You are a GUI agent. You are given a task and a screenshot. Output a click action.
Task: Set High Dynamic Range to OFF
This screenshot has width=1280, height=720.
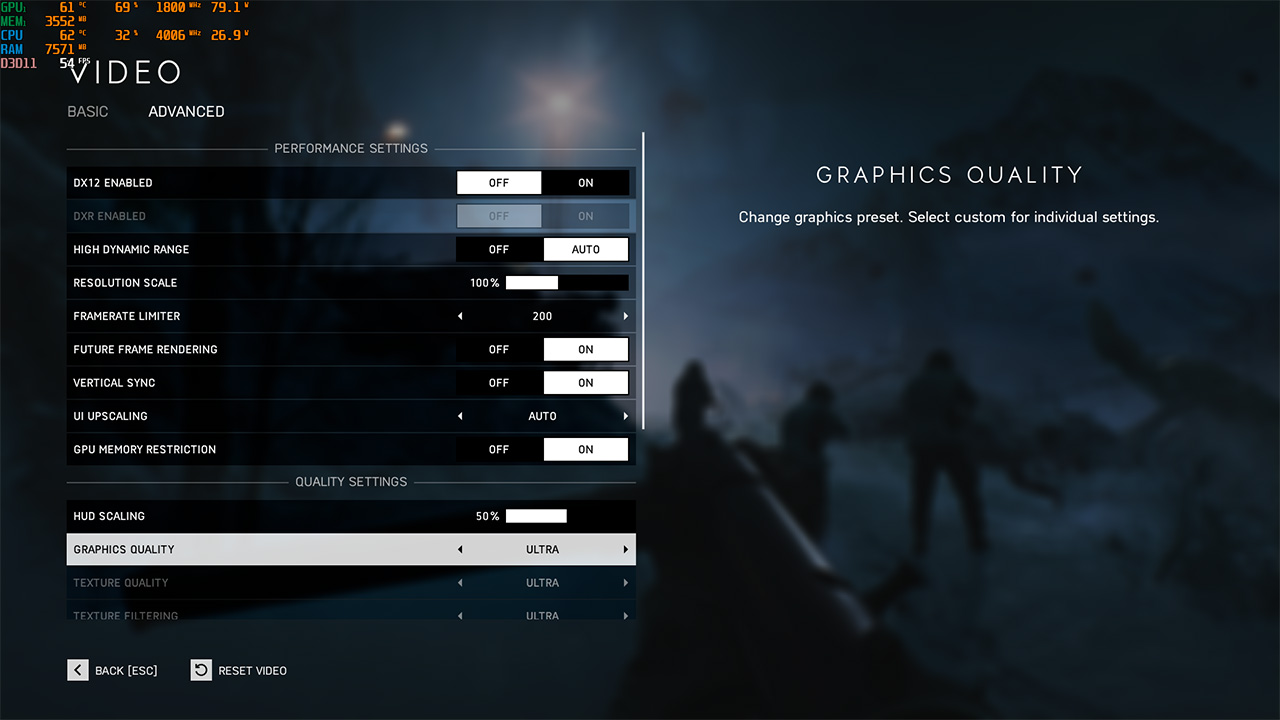pyautogui.click(x=499, y=249)
